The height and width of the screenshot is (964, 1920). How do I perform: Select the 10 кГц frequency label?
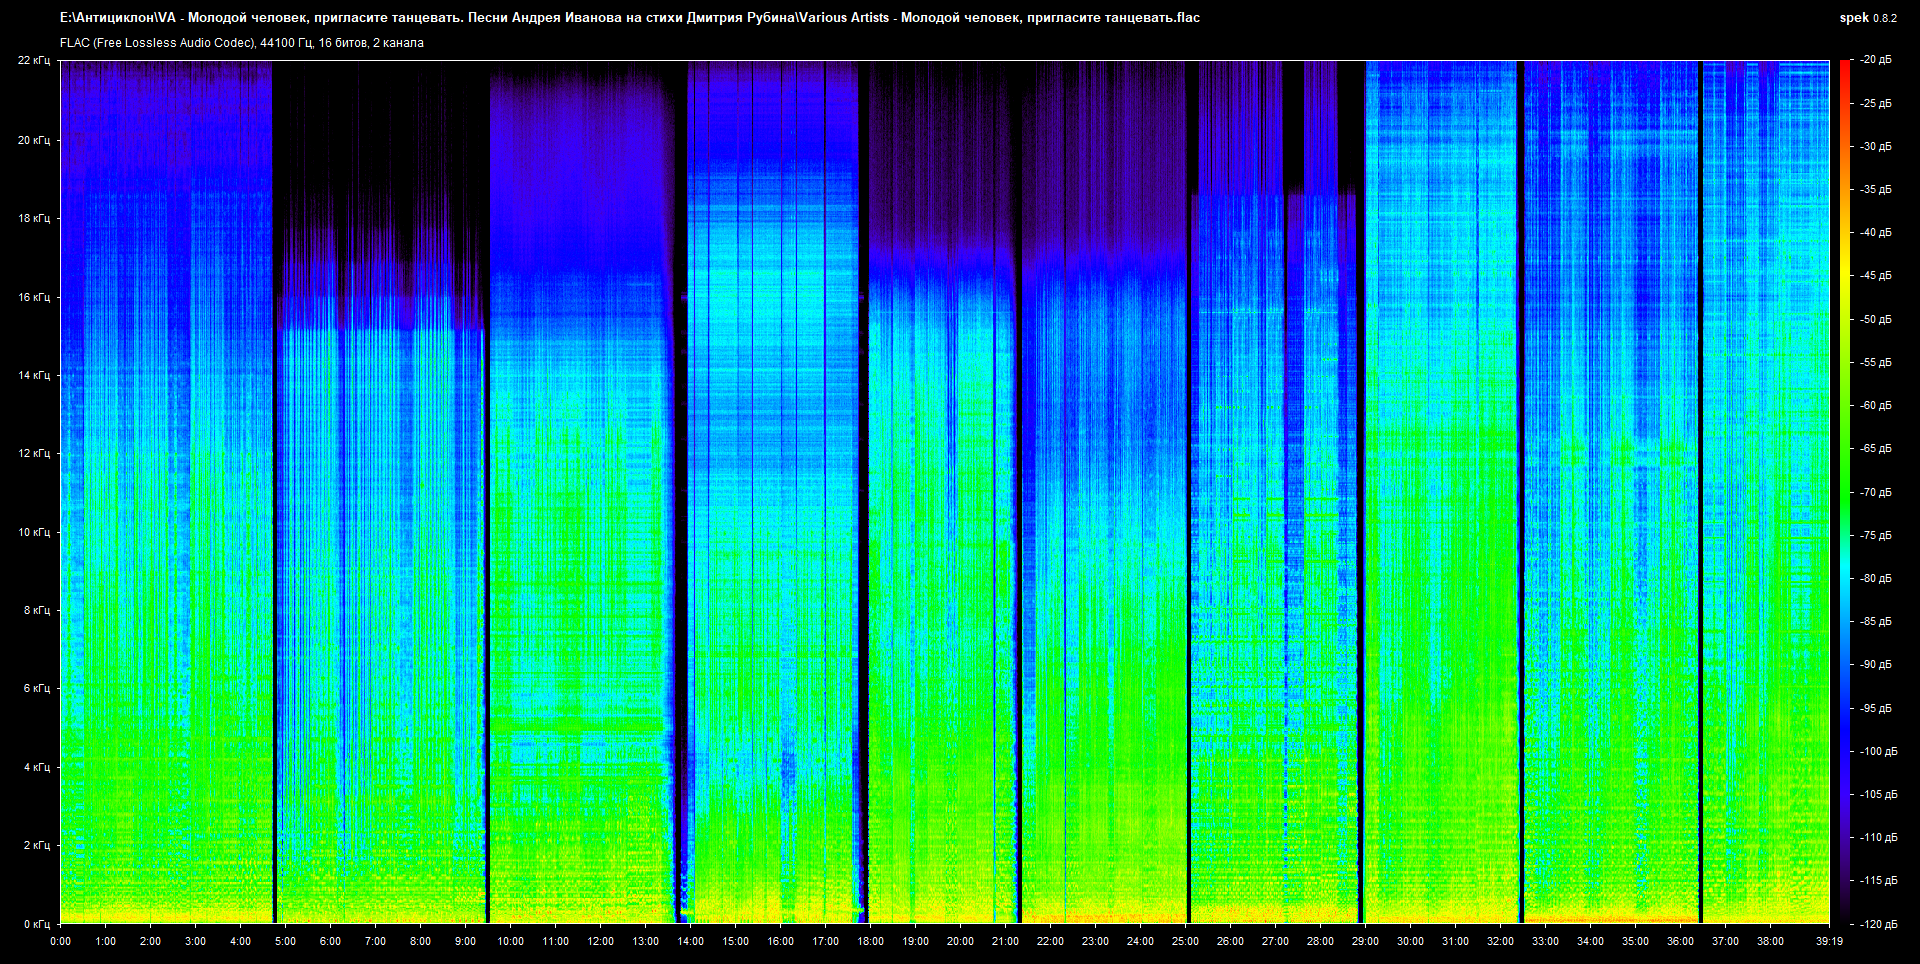click(x=33, y=532)
